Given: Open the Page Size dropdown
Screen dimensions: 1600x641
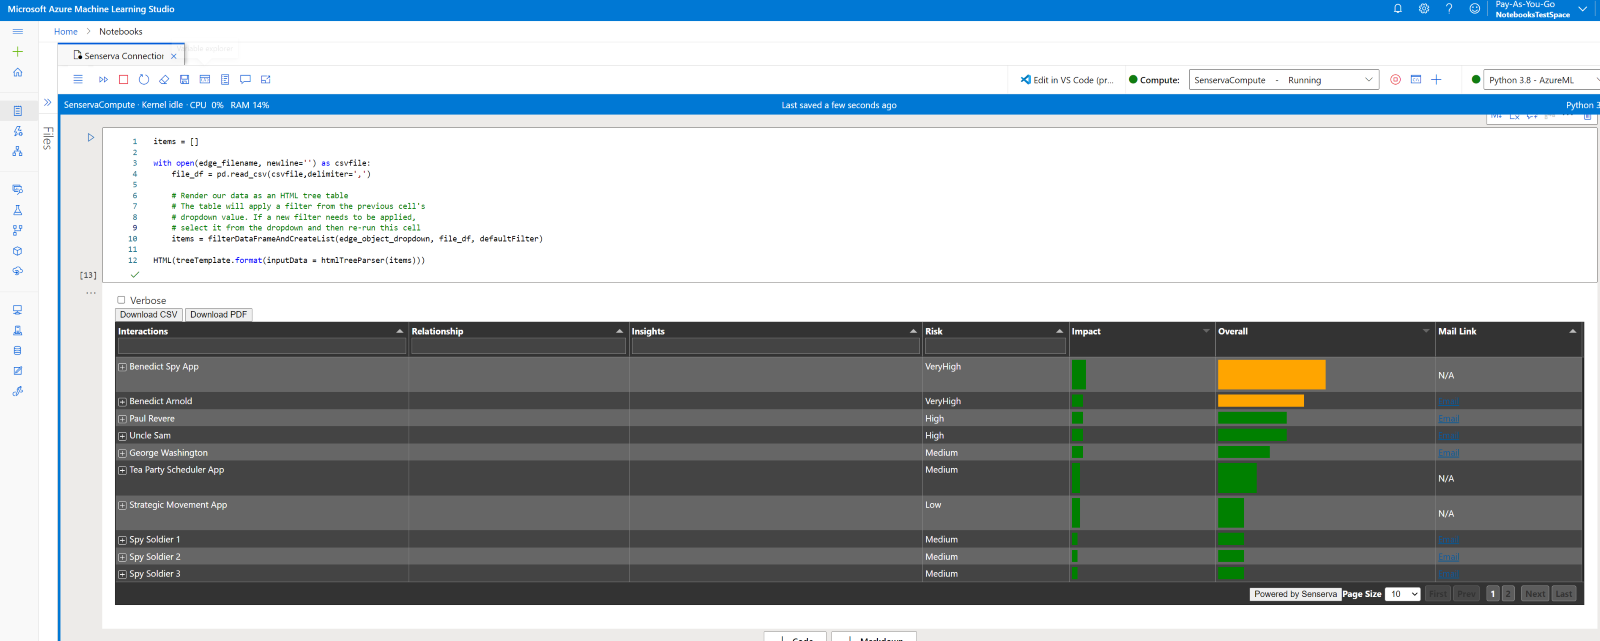Looking at the screenshot, I should [x=1403, y=594].
